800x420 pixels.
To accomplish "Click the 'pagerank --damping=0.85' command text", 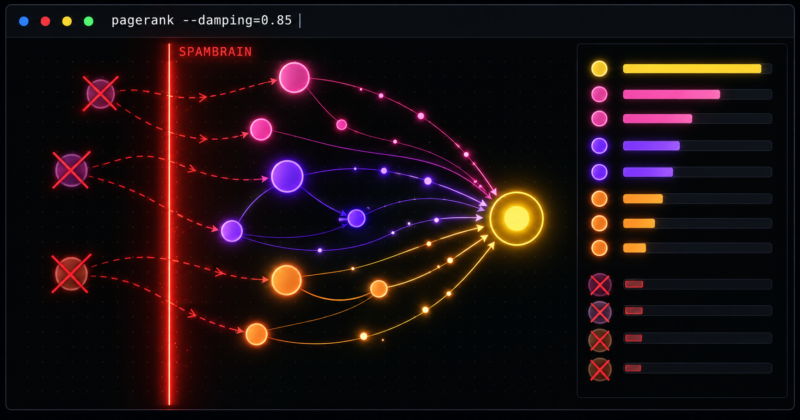I will (202, 20).
